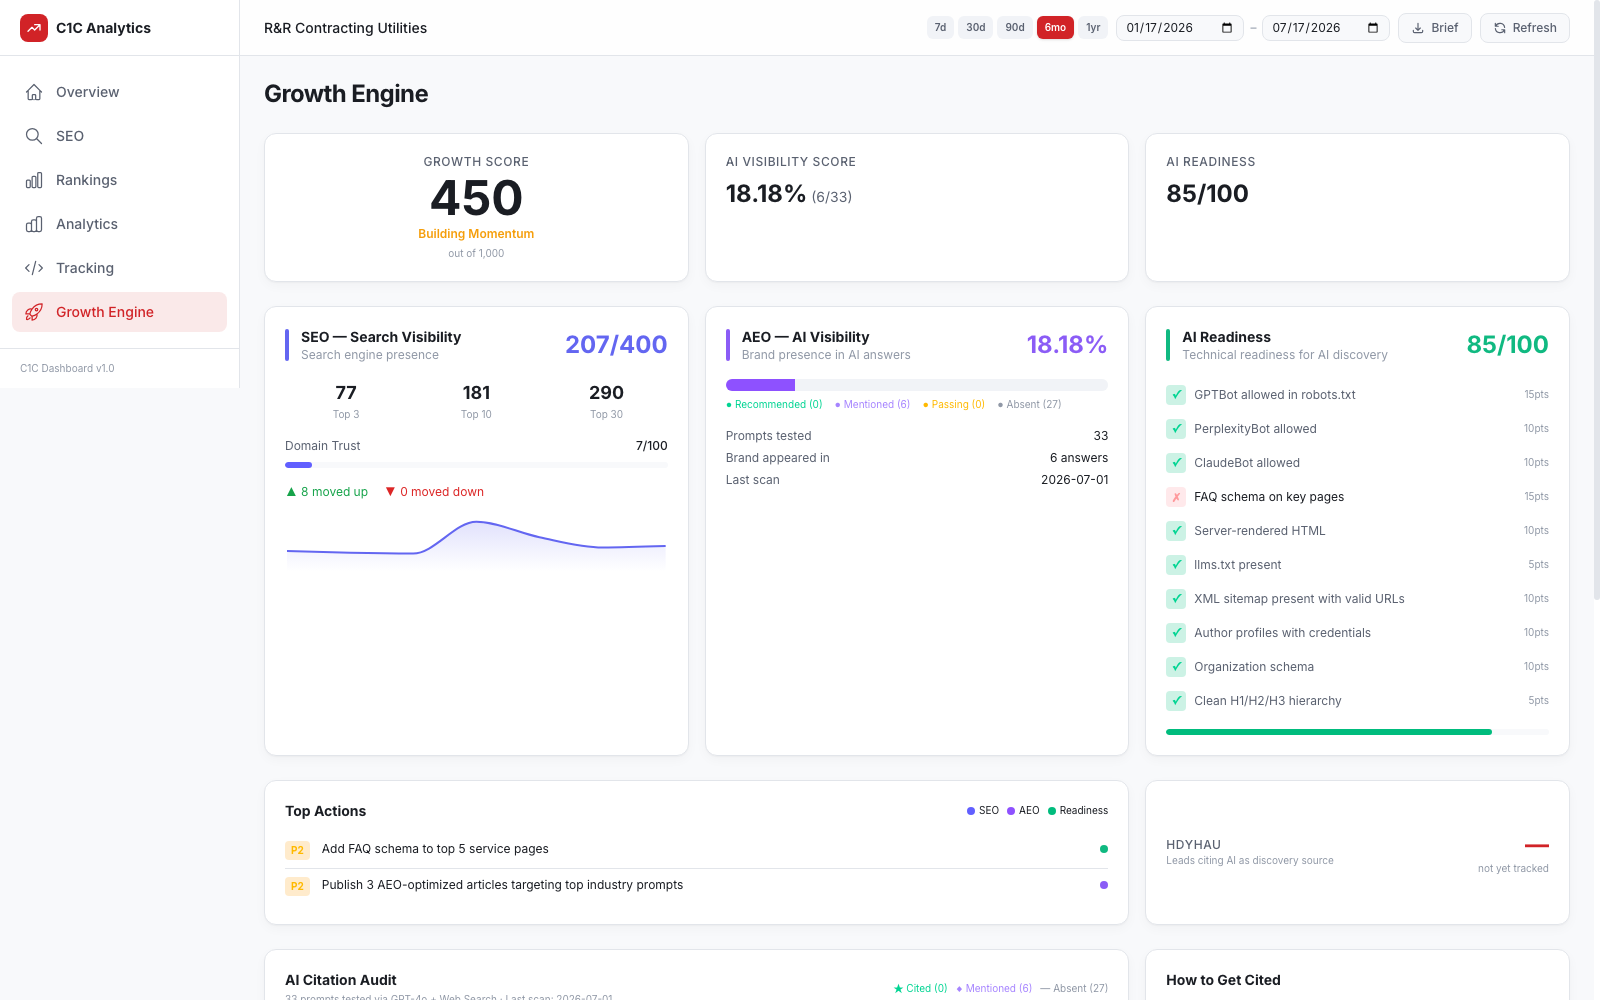1600x1000 pixels.
Task: Open the Tracking section
Action: tap(119, 268)
